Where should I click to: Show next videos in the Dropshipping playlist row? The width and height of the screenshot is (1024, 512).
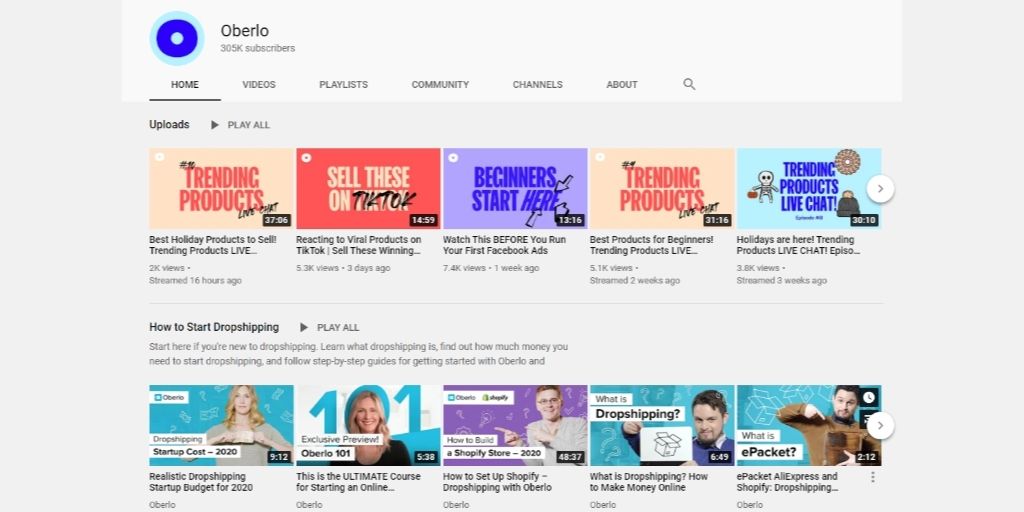[880, 425]
